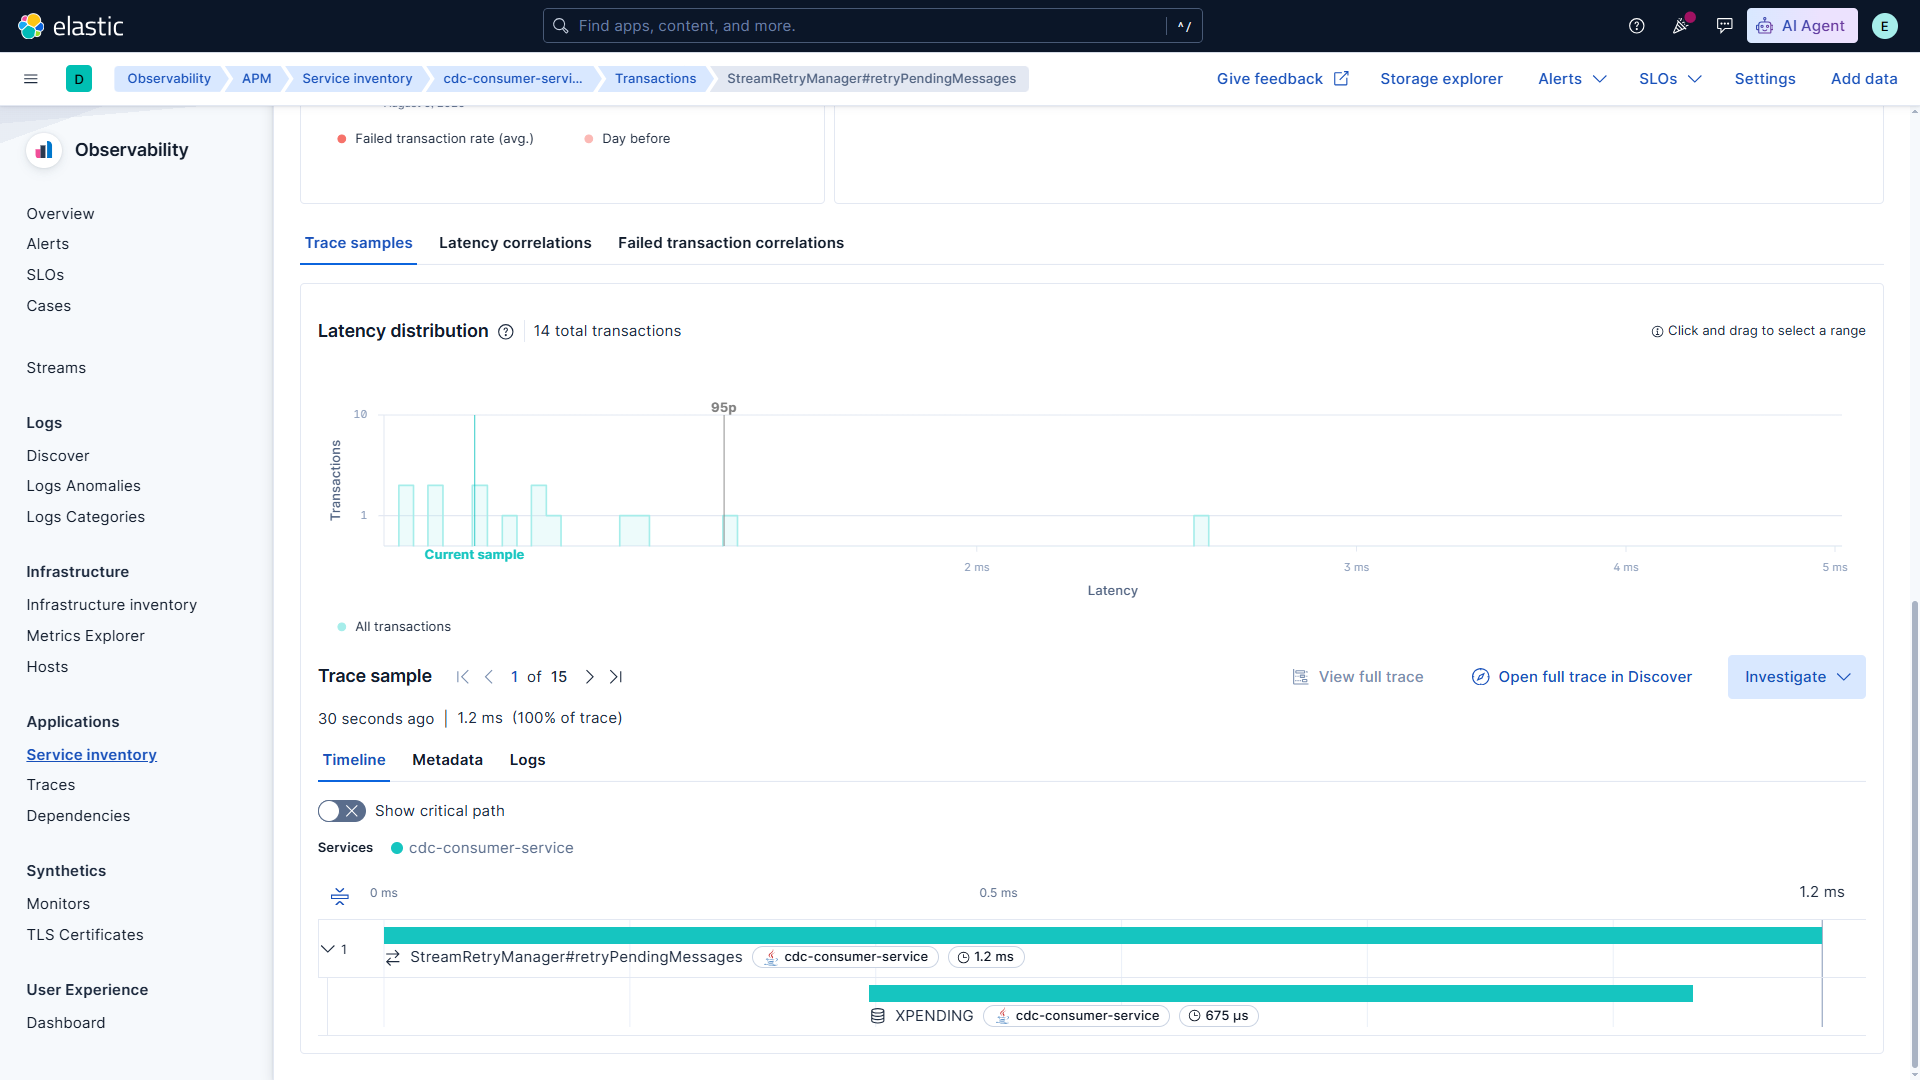Click the search magnifier icon
Screen dimensions: 1920x1080
[x=561, y=26]
